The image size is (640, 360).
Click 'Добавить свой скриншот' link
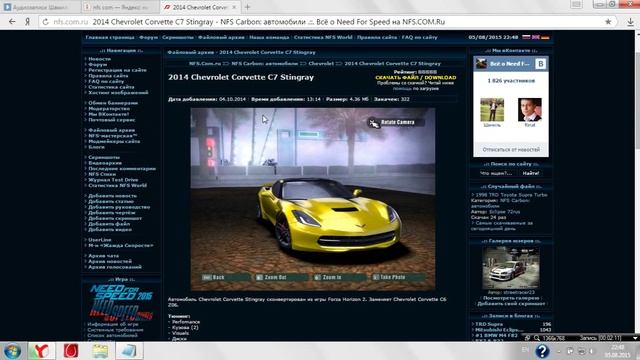(511, 304)
